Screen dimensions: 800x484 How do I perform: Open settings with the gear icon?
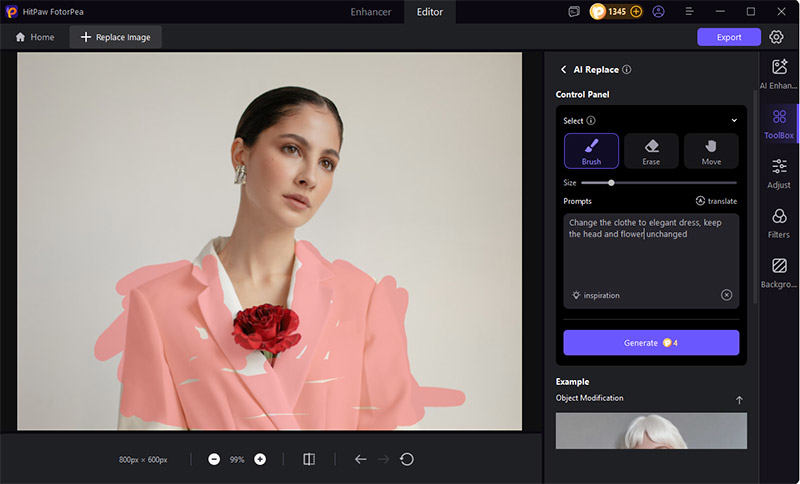[777, 37]
